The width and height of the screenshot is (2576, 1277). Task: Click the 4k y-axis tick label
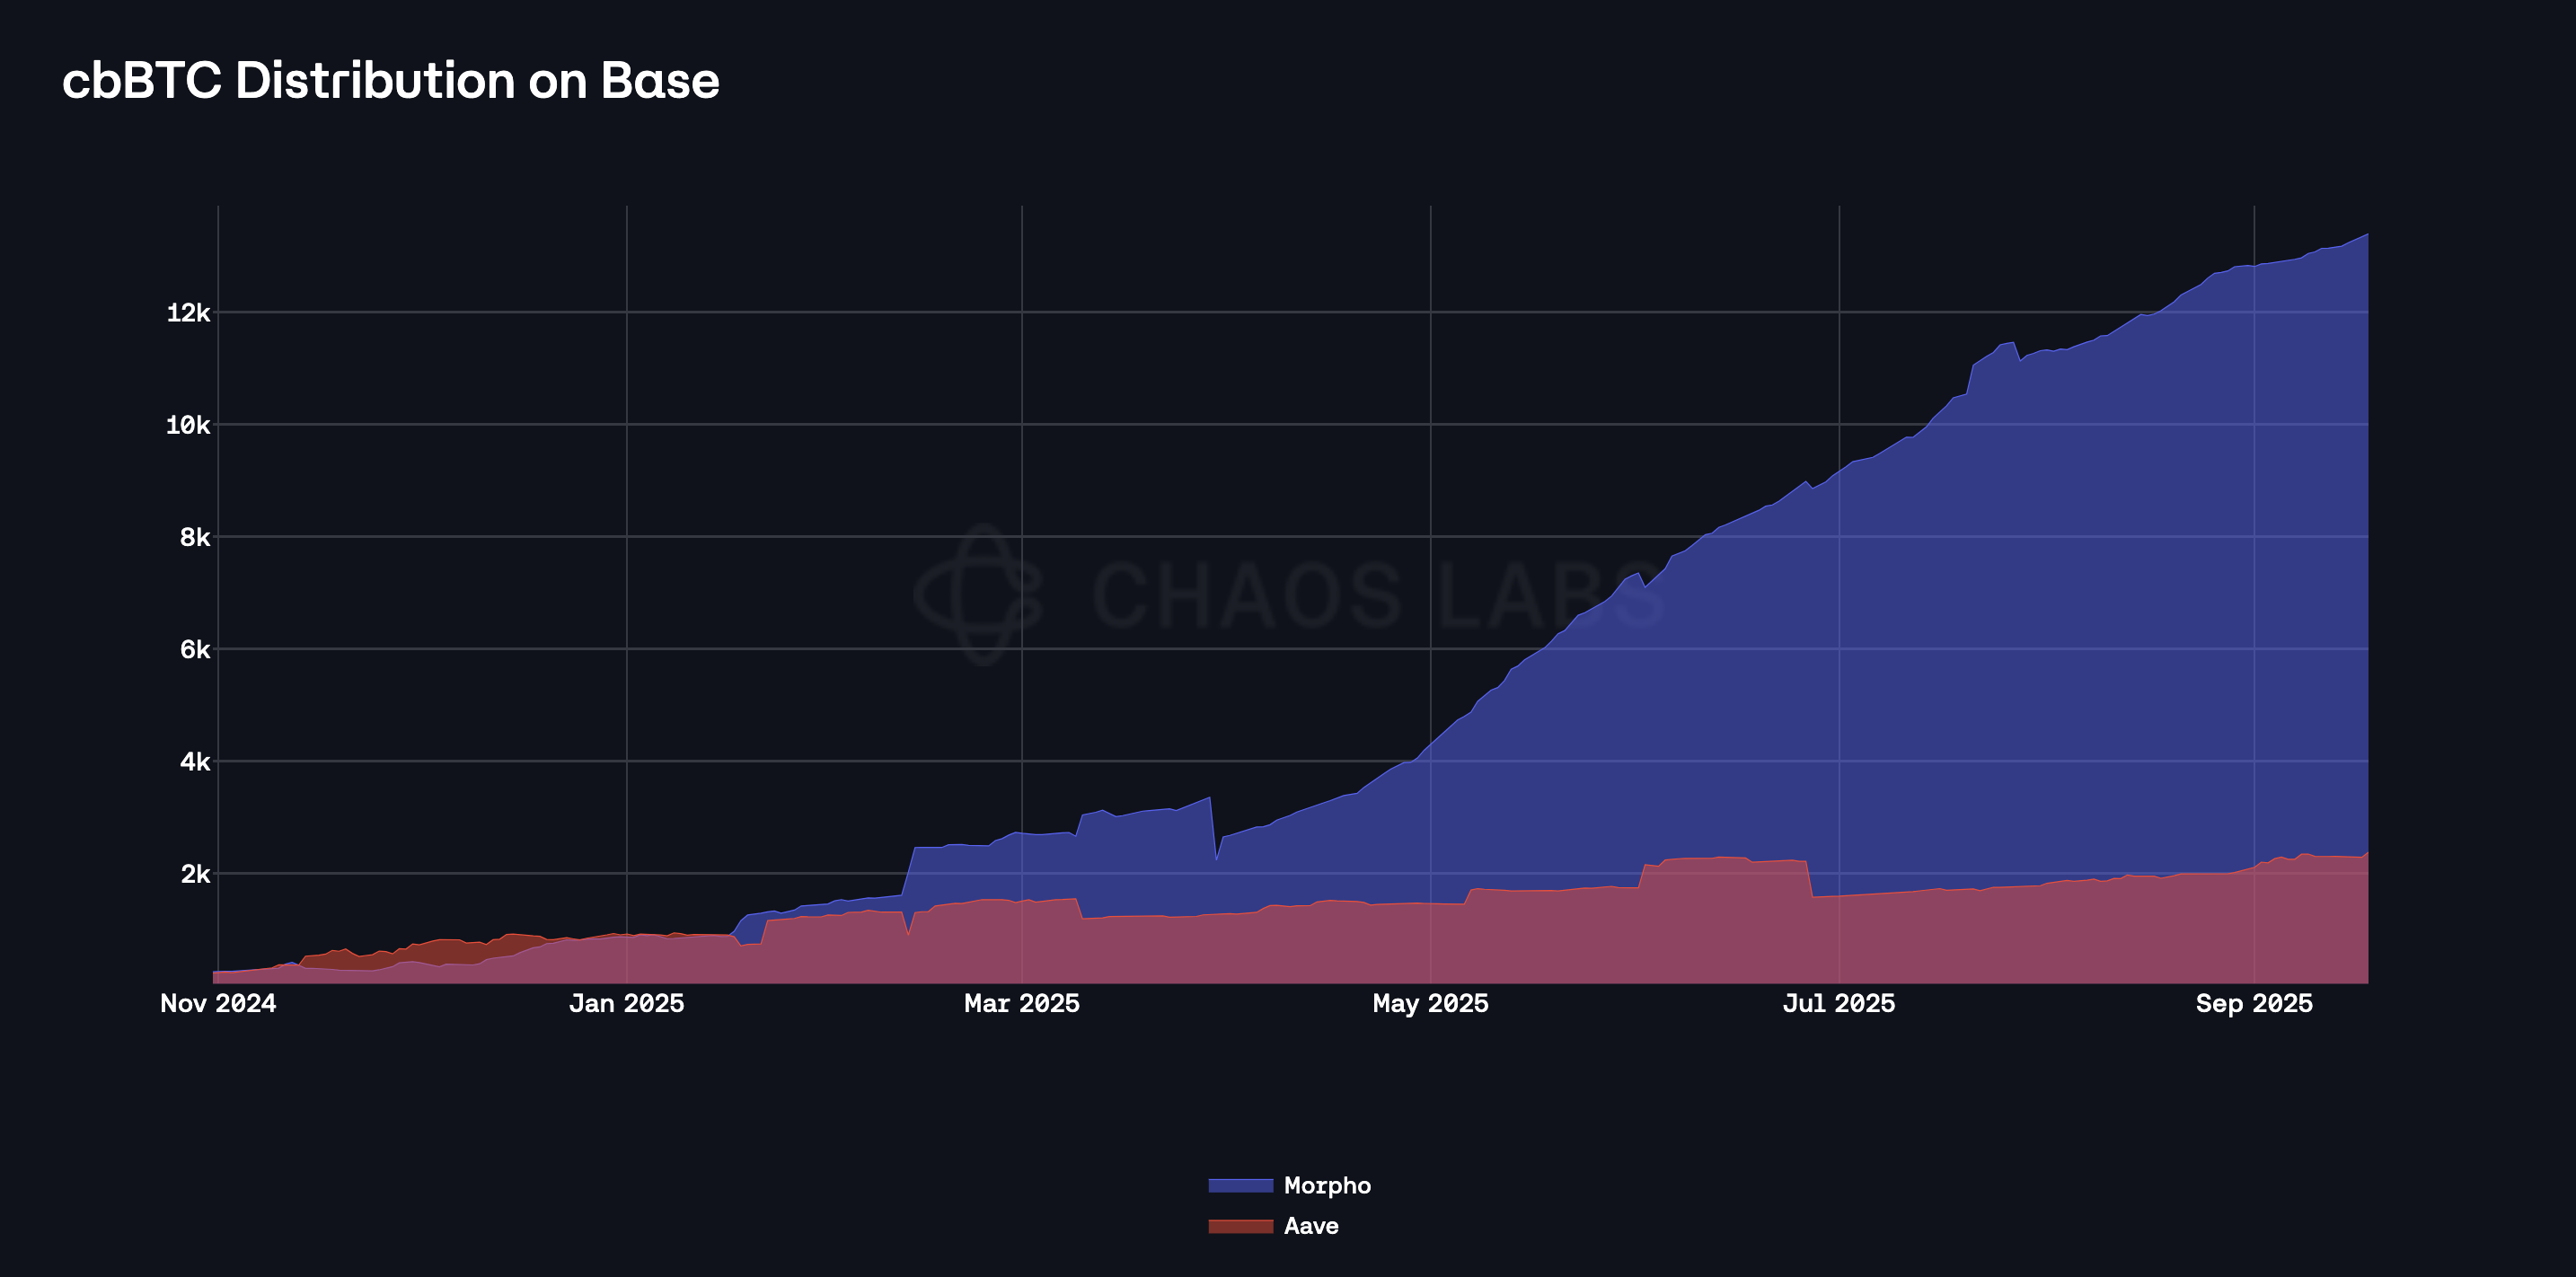point(195,762)
